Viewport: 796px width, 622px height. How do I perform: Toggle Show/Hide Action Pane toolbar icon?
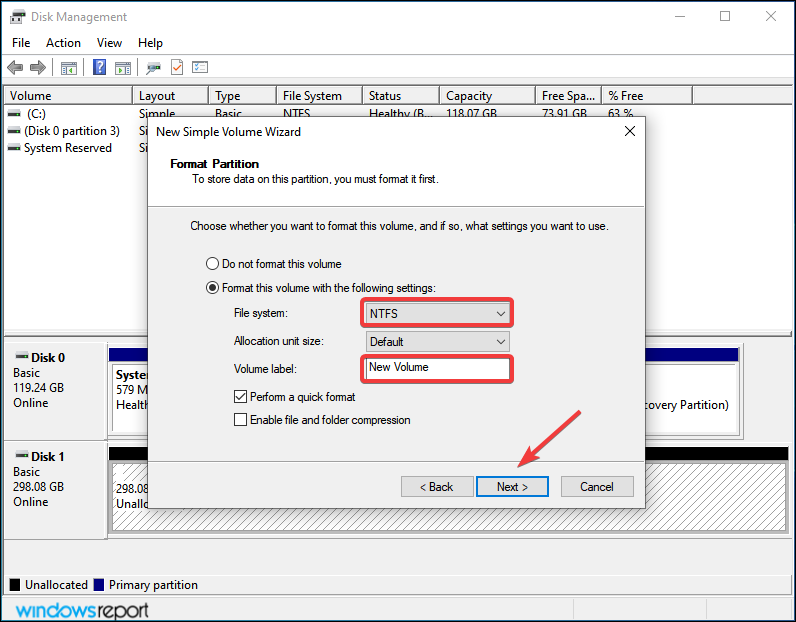click(123, 68)
